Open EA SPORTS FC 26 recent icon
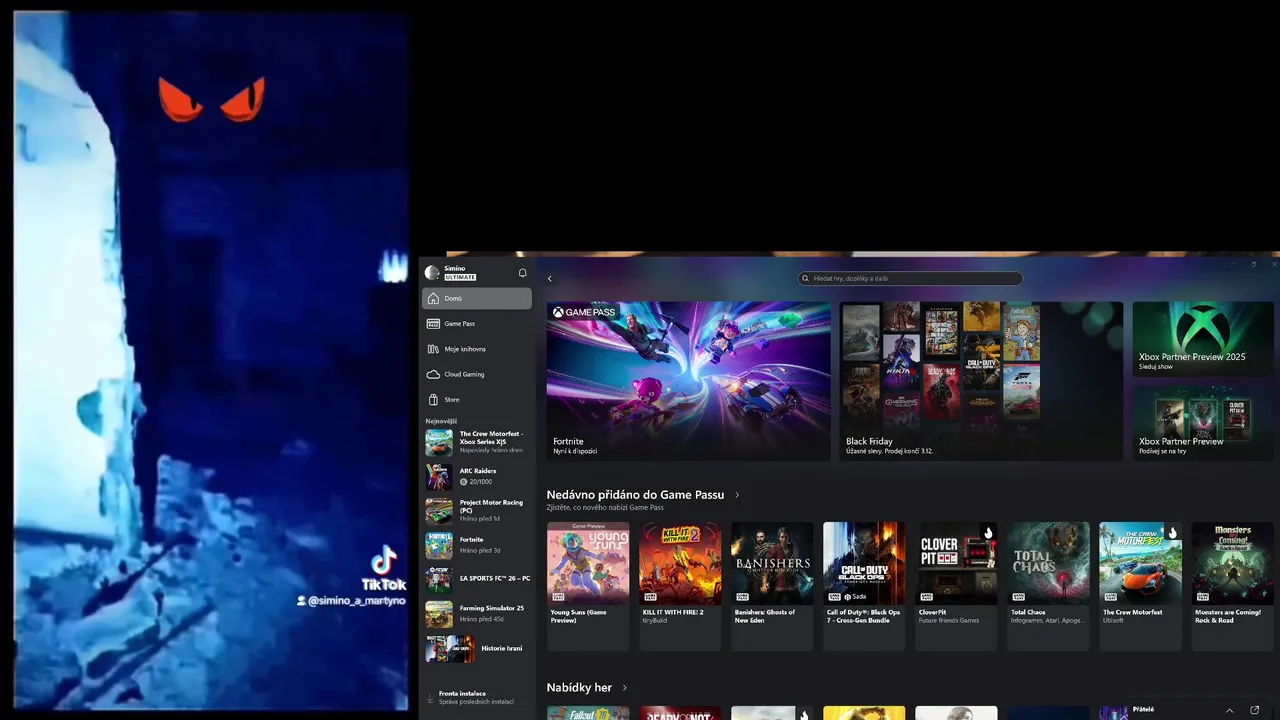Viewport: 1280px width, 720px height. point(439,580)
